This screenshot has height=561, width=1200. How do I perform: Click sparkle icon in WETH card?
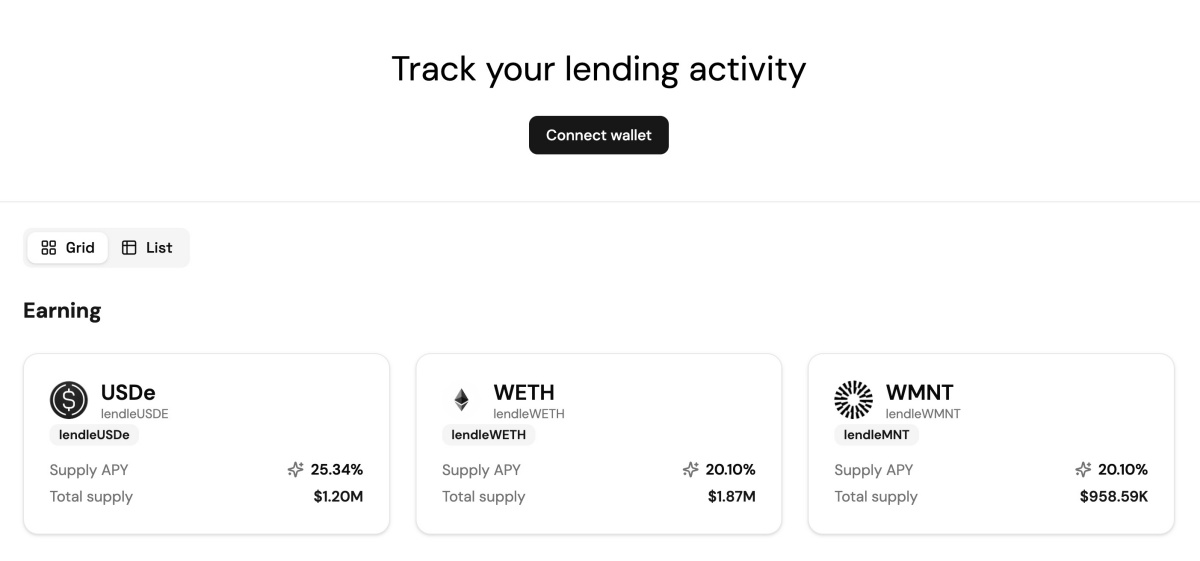pos(690,469)
